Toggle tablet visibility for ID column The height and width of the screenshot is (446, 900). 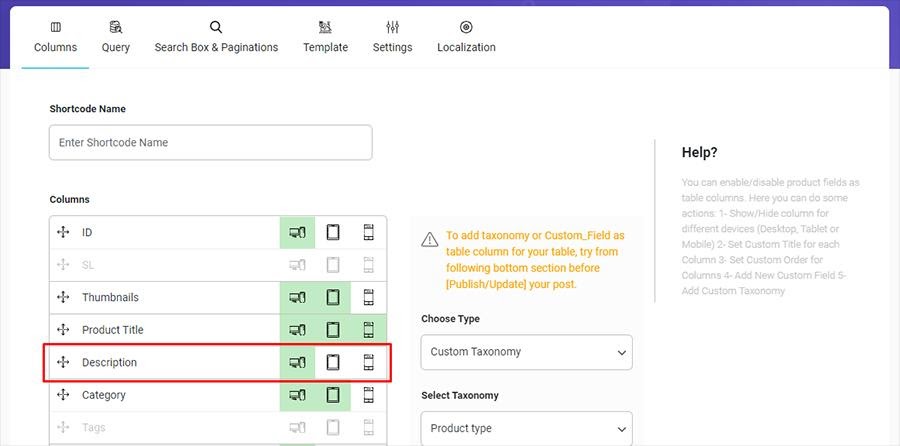pos(333,232)
